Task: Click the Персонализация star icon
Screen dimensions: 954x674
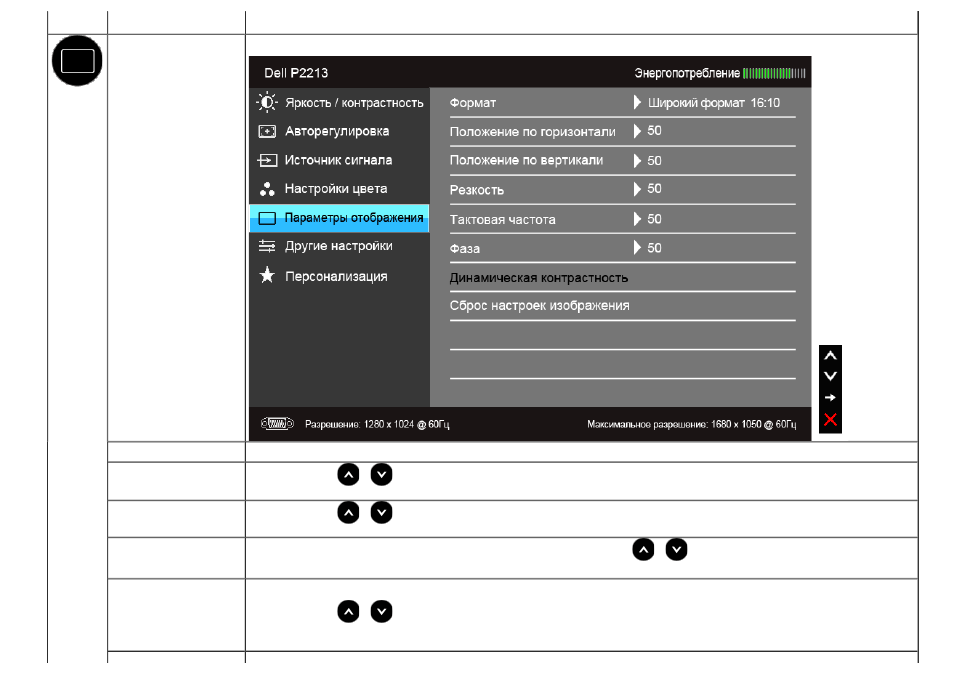Action: (x=267, y=275)
